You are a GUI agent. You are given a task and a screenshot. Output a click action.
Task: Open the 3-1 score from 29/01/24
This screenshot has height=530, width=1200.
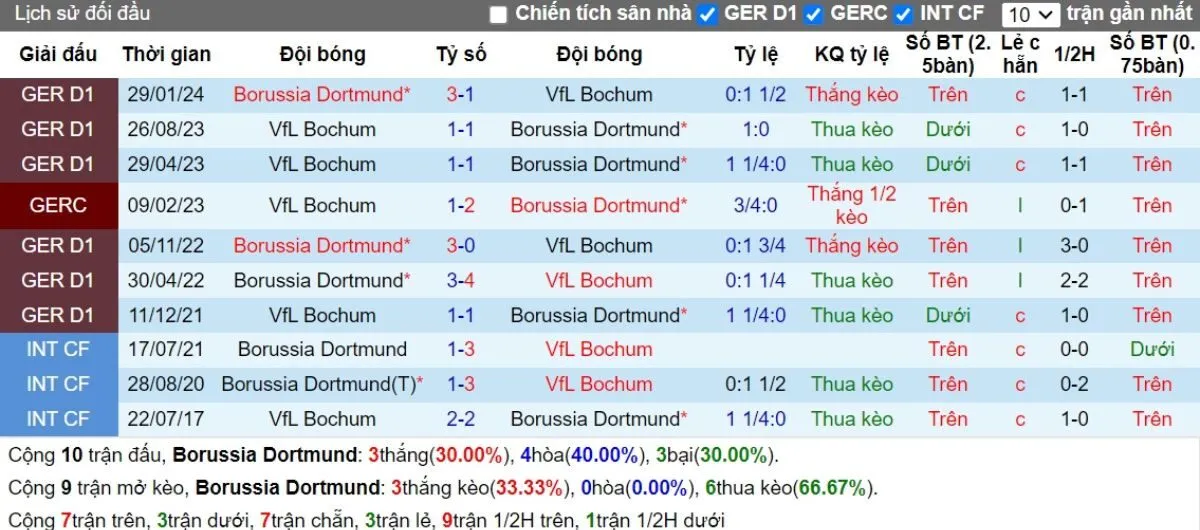[x=460, y=95]
